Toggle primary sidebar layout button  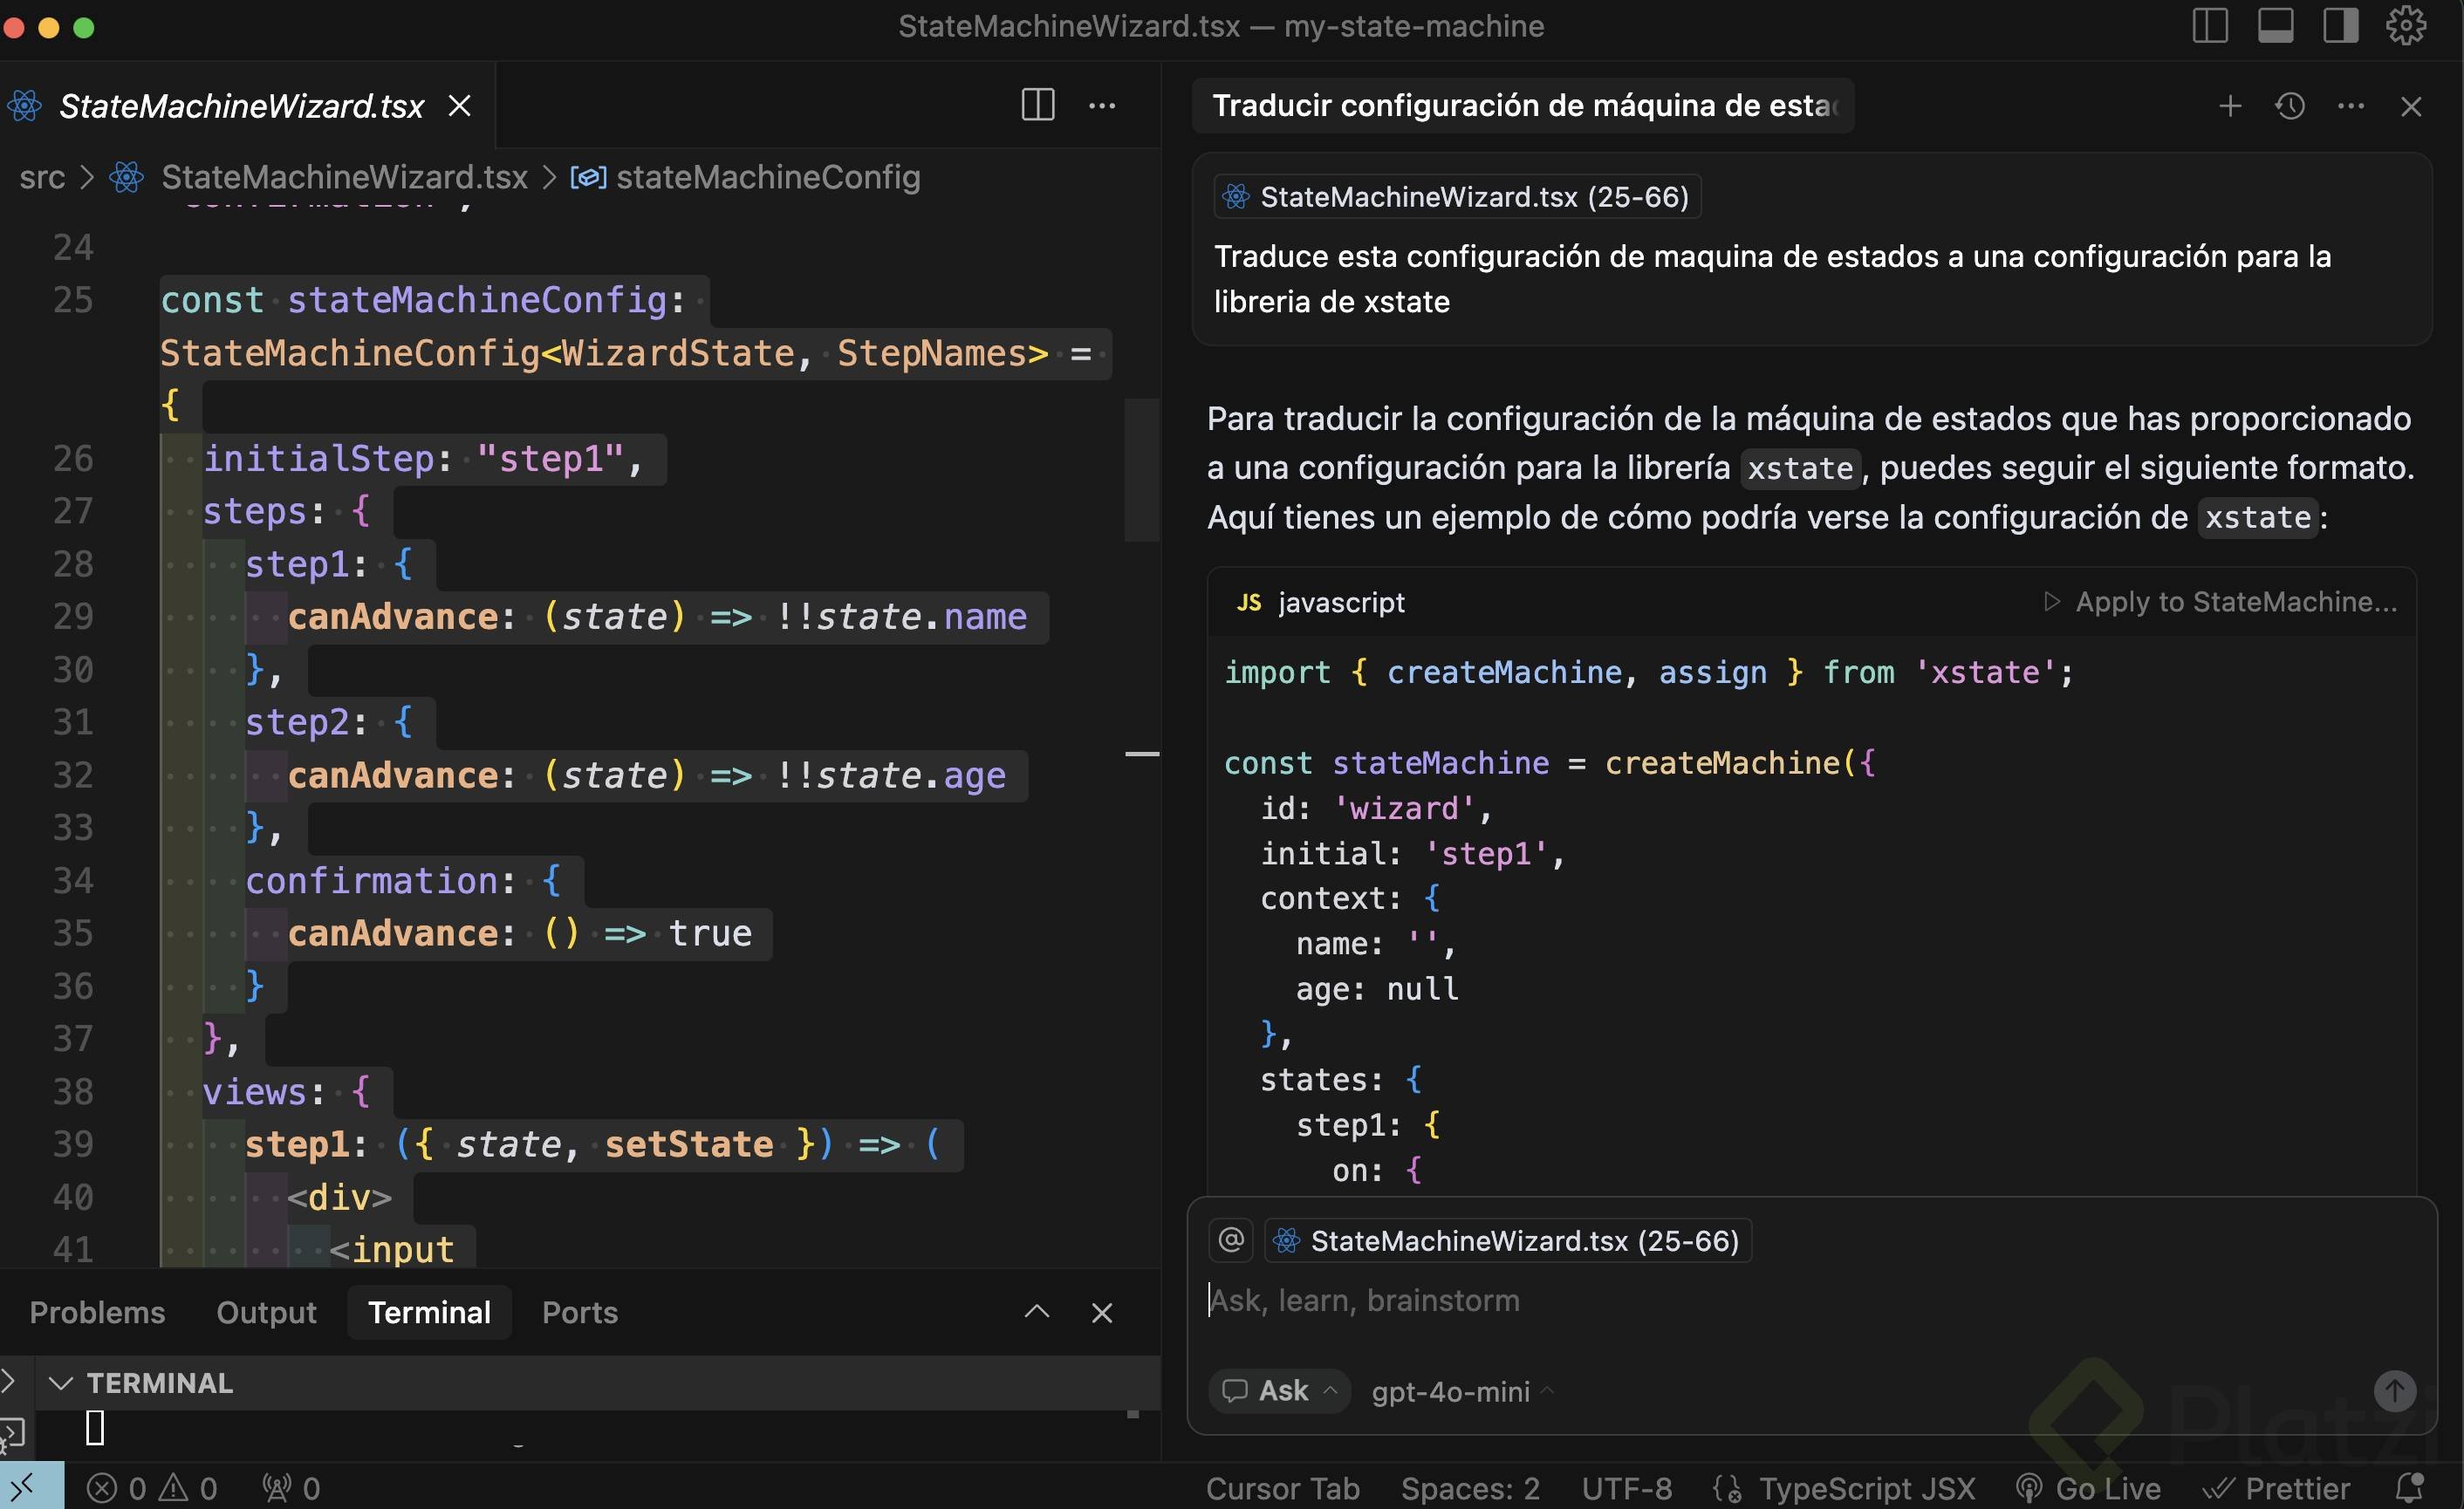[x=2209, y=26]
